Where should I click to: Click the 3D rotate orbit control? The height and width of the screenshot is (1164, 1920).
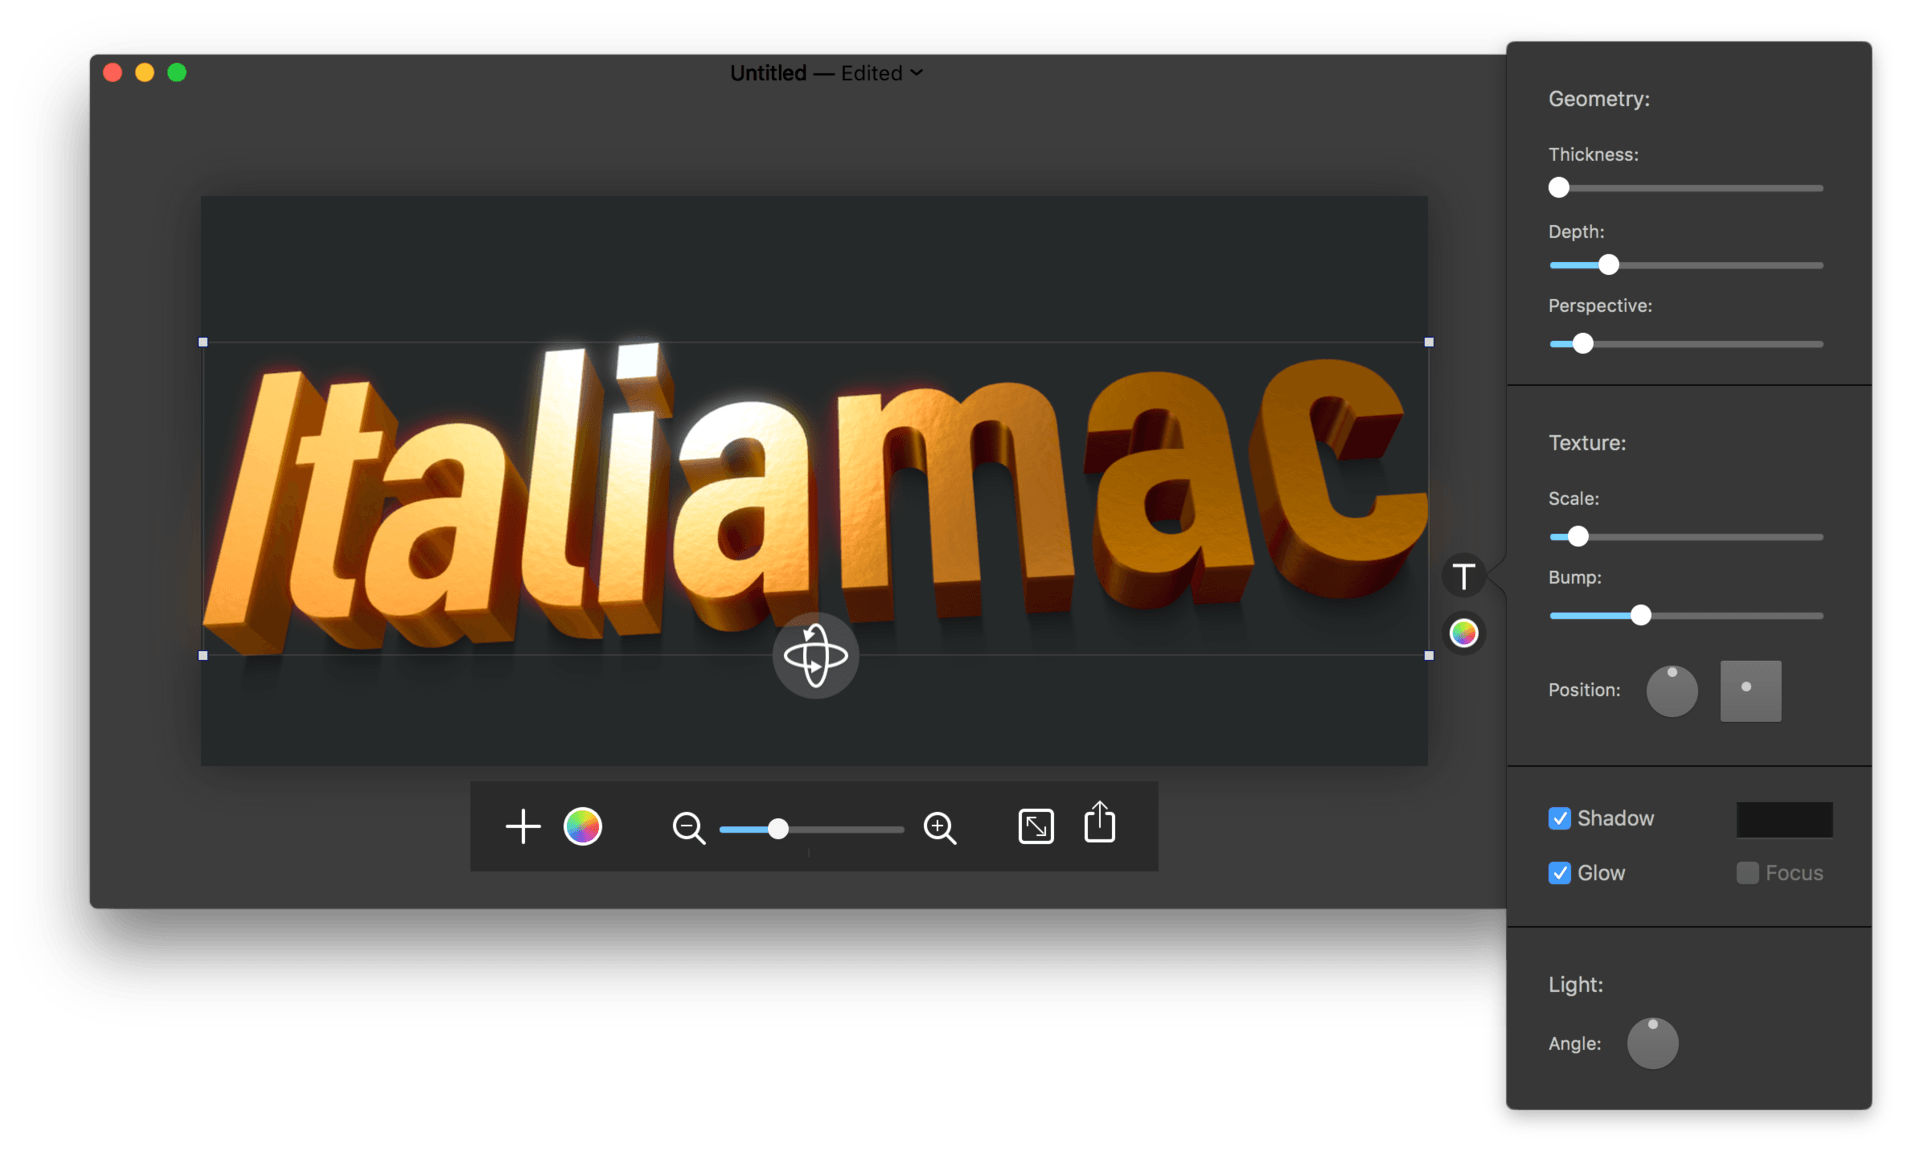pos(816,656)
